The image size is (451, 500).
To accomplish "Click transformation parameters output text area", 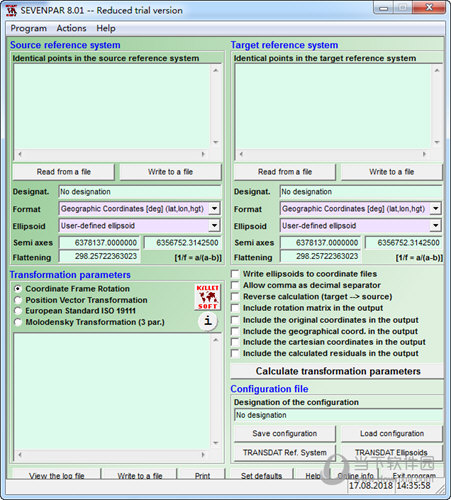I will (x=112, y=391).
